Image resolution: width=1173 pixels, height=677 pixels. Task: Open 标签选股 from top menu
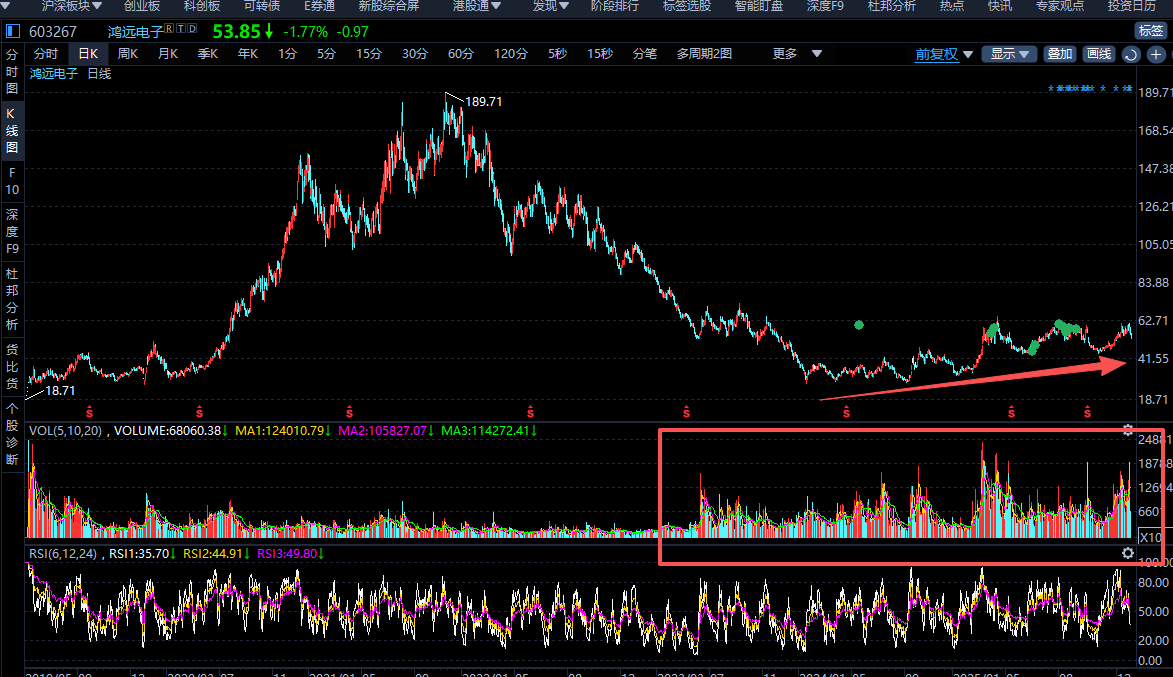click(687, 6)
